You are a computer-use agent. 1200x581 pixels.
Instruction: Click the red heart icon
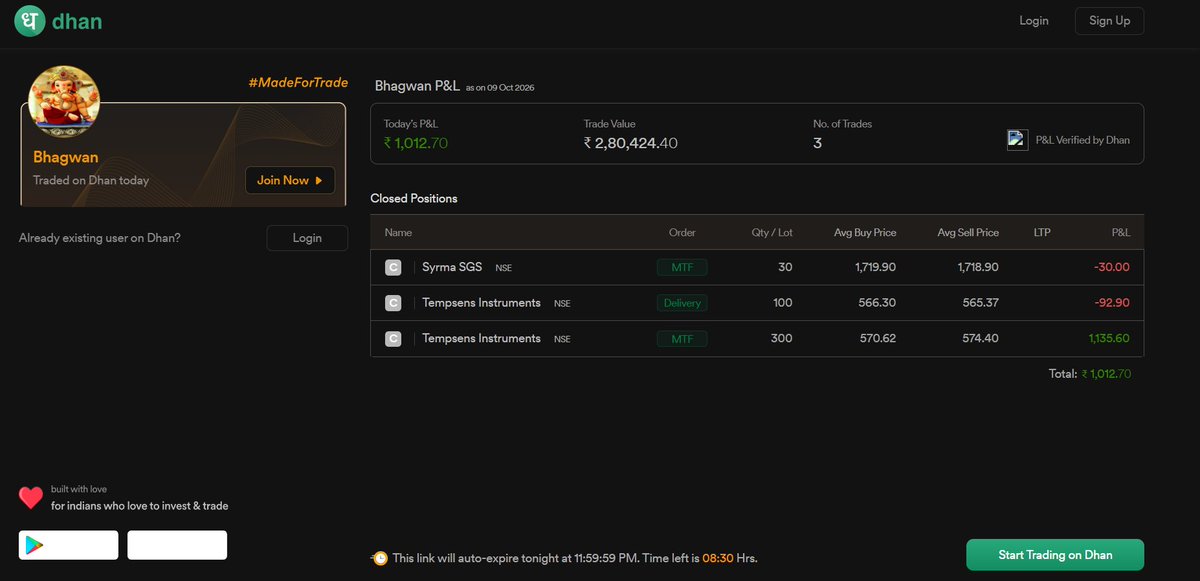[x=31, y=498]
